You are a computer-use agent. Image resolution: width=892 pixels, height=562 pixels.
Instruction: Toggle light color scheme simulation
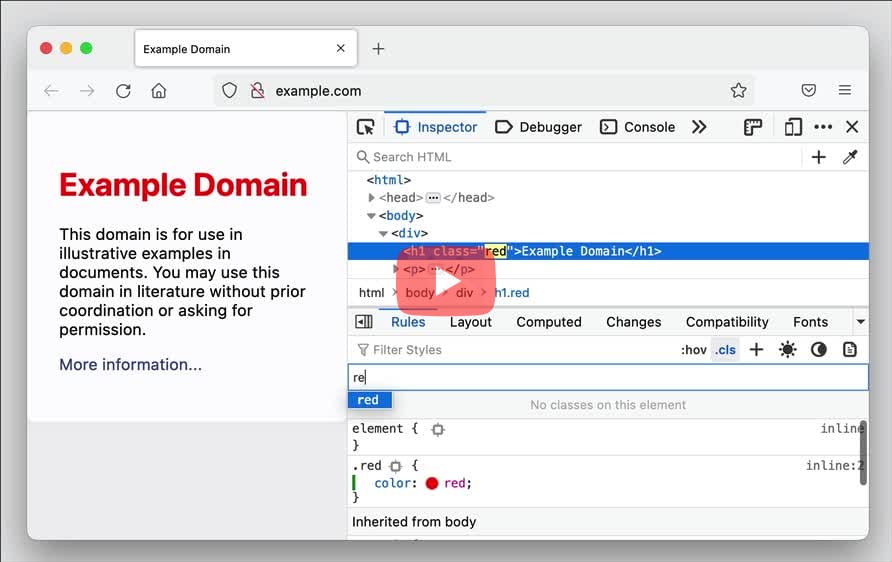pos(787,350)
